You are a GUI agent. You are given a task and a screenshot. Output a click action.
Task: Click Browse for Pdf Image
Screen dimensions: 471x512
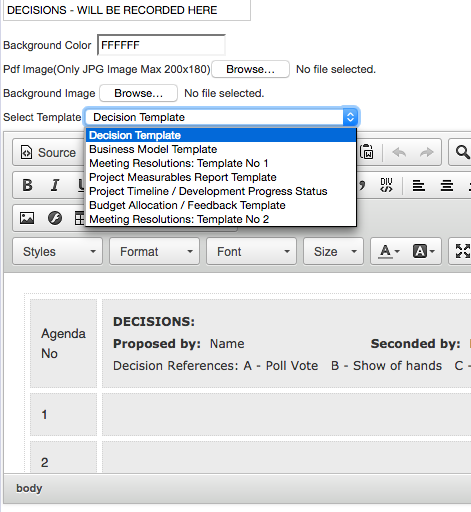tap(250, 69)
